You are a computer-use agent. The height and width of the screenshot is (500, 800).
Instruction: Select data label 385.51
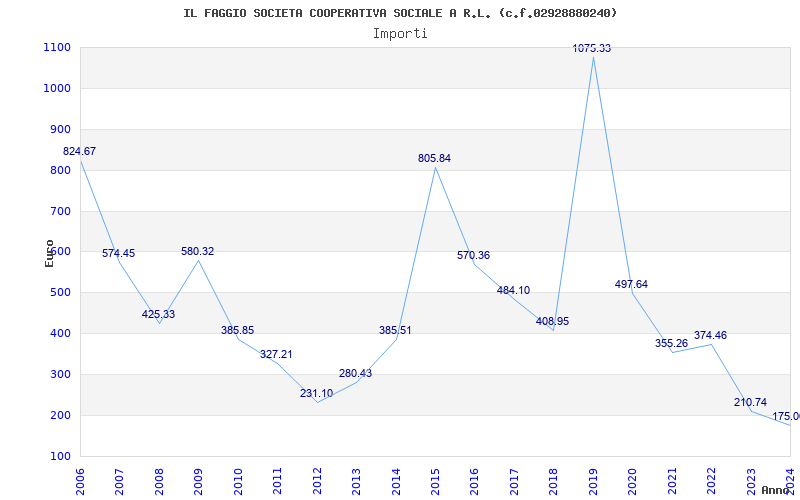coord(395,331)
